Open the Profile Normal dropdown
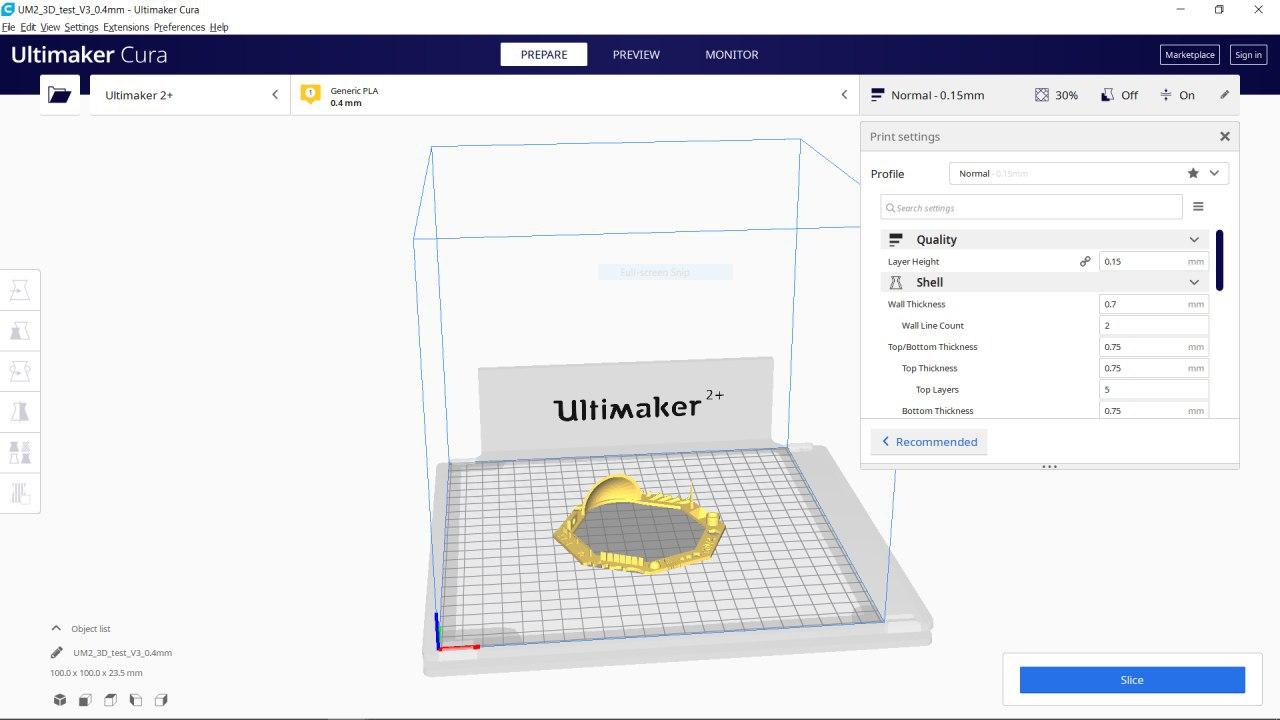 click(1088, 173)
